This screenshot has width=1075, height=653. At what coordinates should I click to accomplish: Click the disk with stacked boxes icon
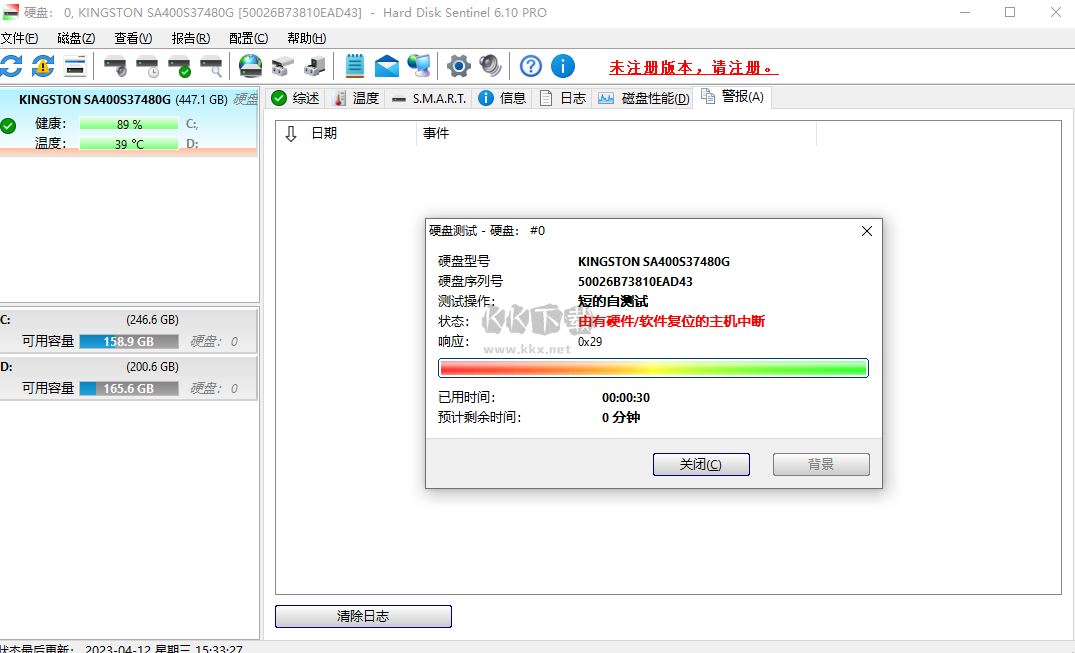coord(282,67)
